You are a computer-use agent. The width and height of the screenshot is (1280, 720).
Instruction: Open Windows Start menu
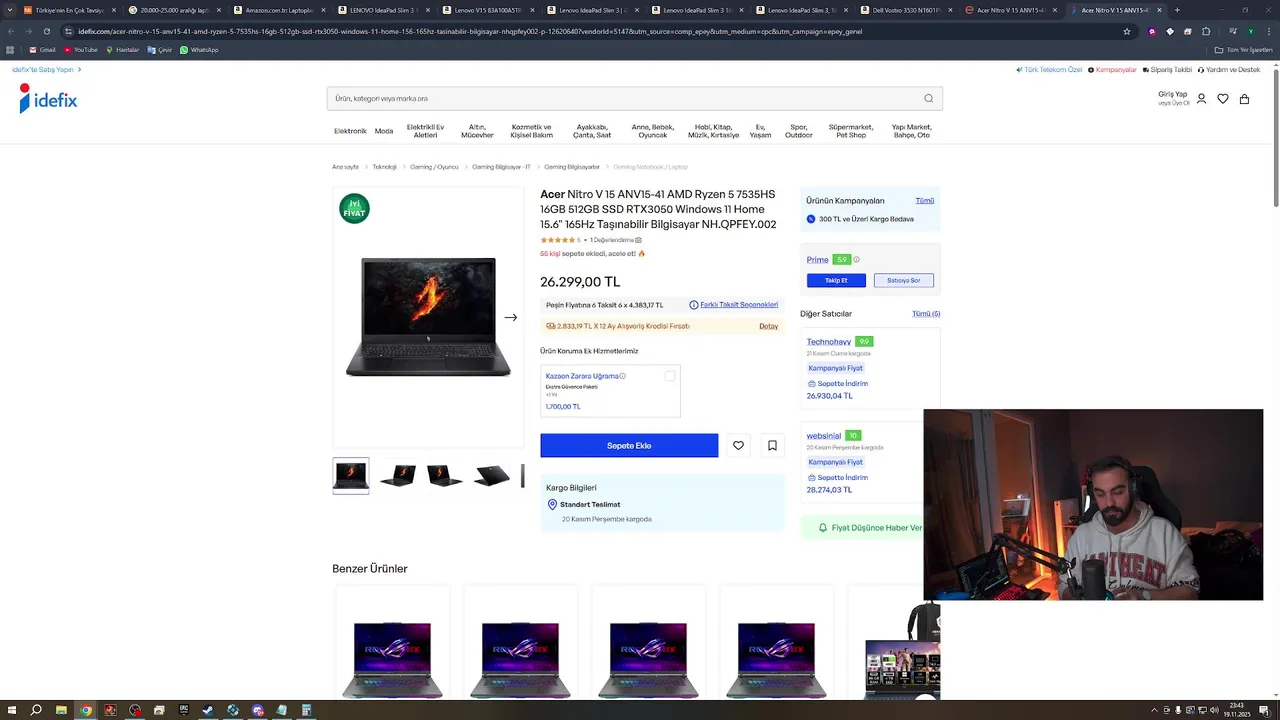pos(11,710)
